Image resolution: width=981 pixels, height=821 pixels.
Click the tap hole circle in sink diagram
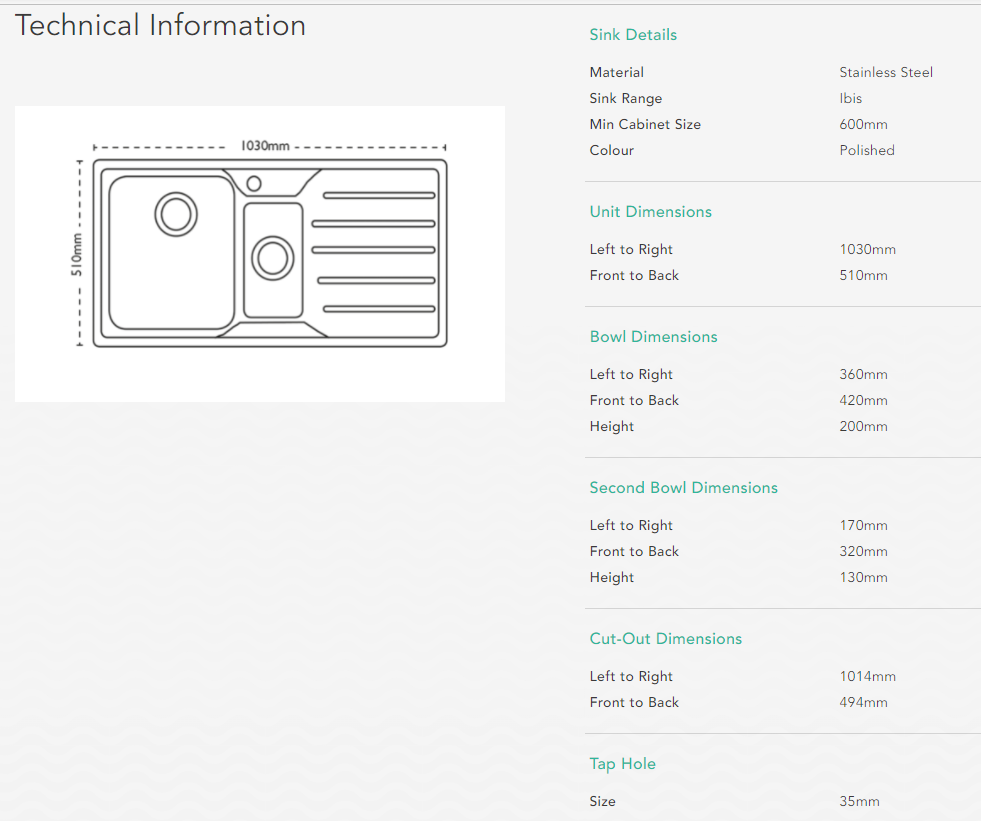pyautogui.click(x=254, y=183)
